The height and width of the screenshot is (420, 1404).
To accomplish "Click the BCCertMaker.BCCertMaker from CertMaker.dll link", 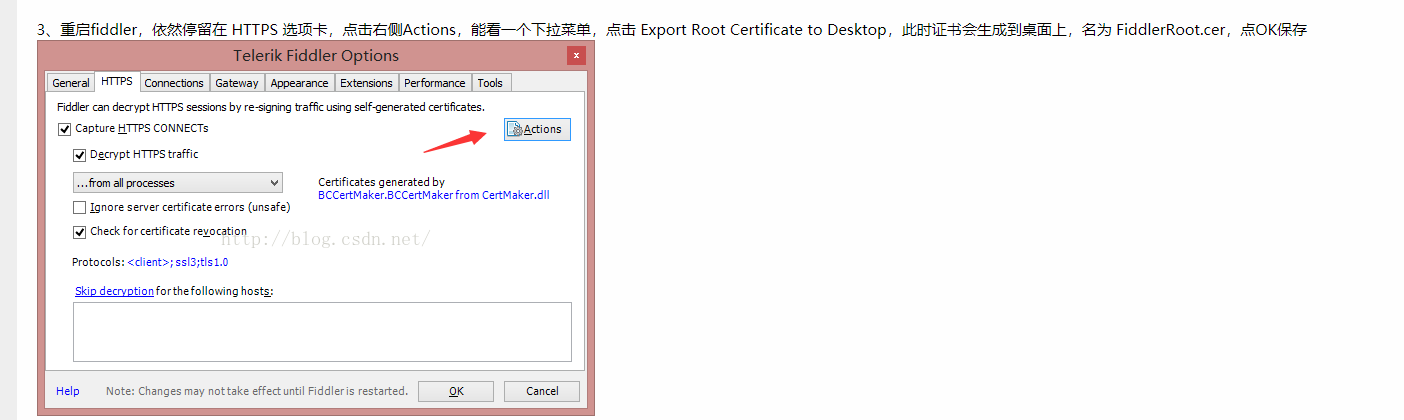I will click(x=434, y=196).
